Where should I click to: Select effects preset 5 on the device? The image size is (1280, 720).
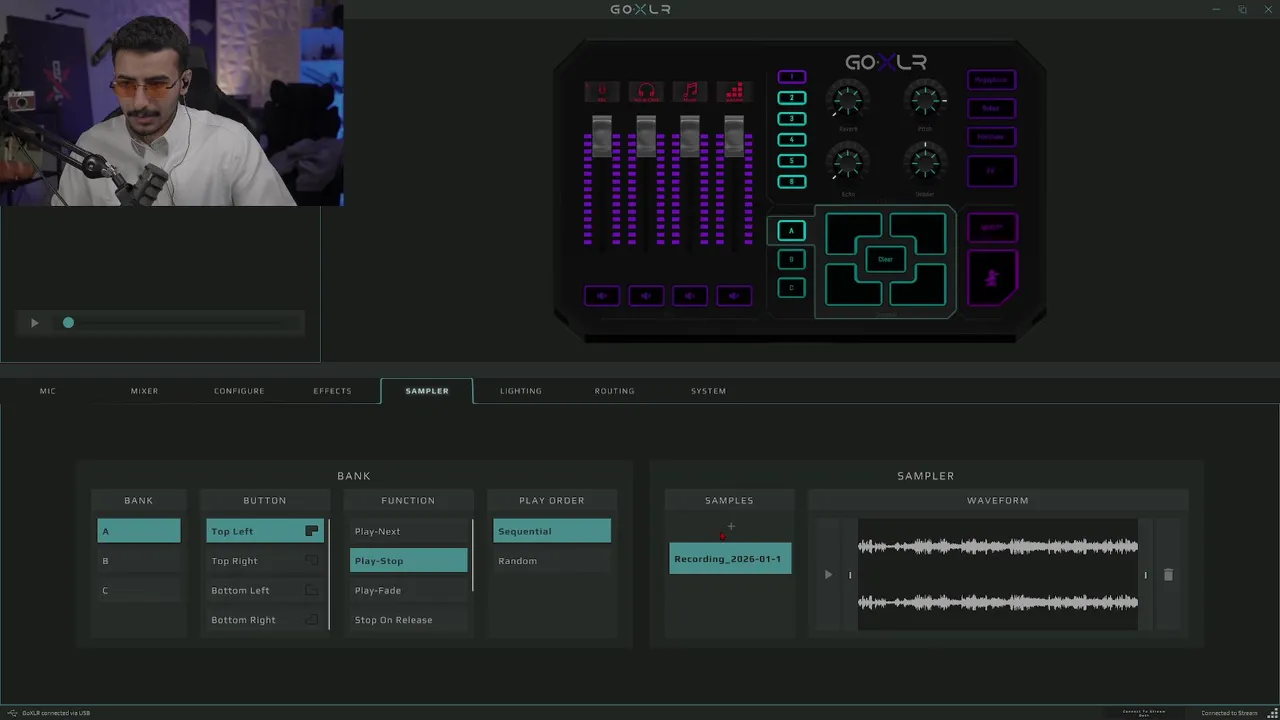click(792, 161)
